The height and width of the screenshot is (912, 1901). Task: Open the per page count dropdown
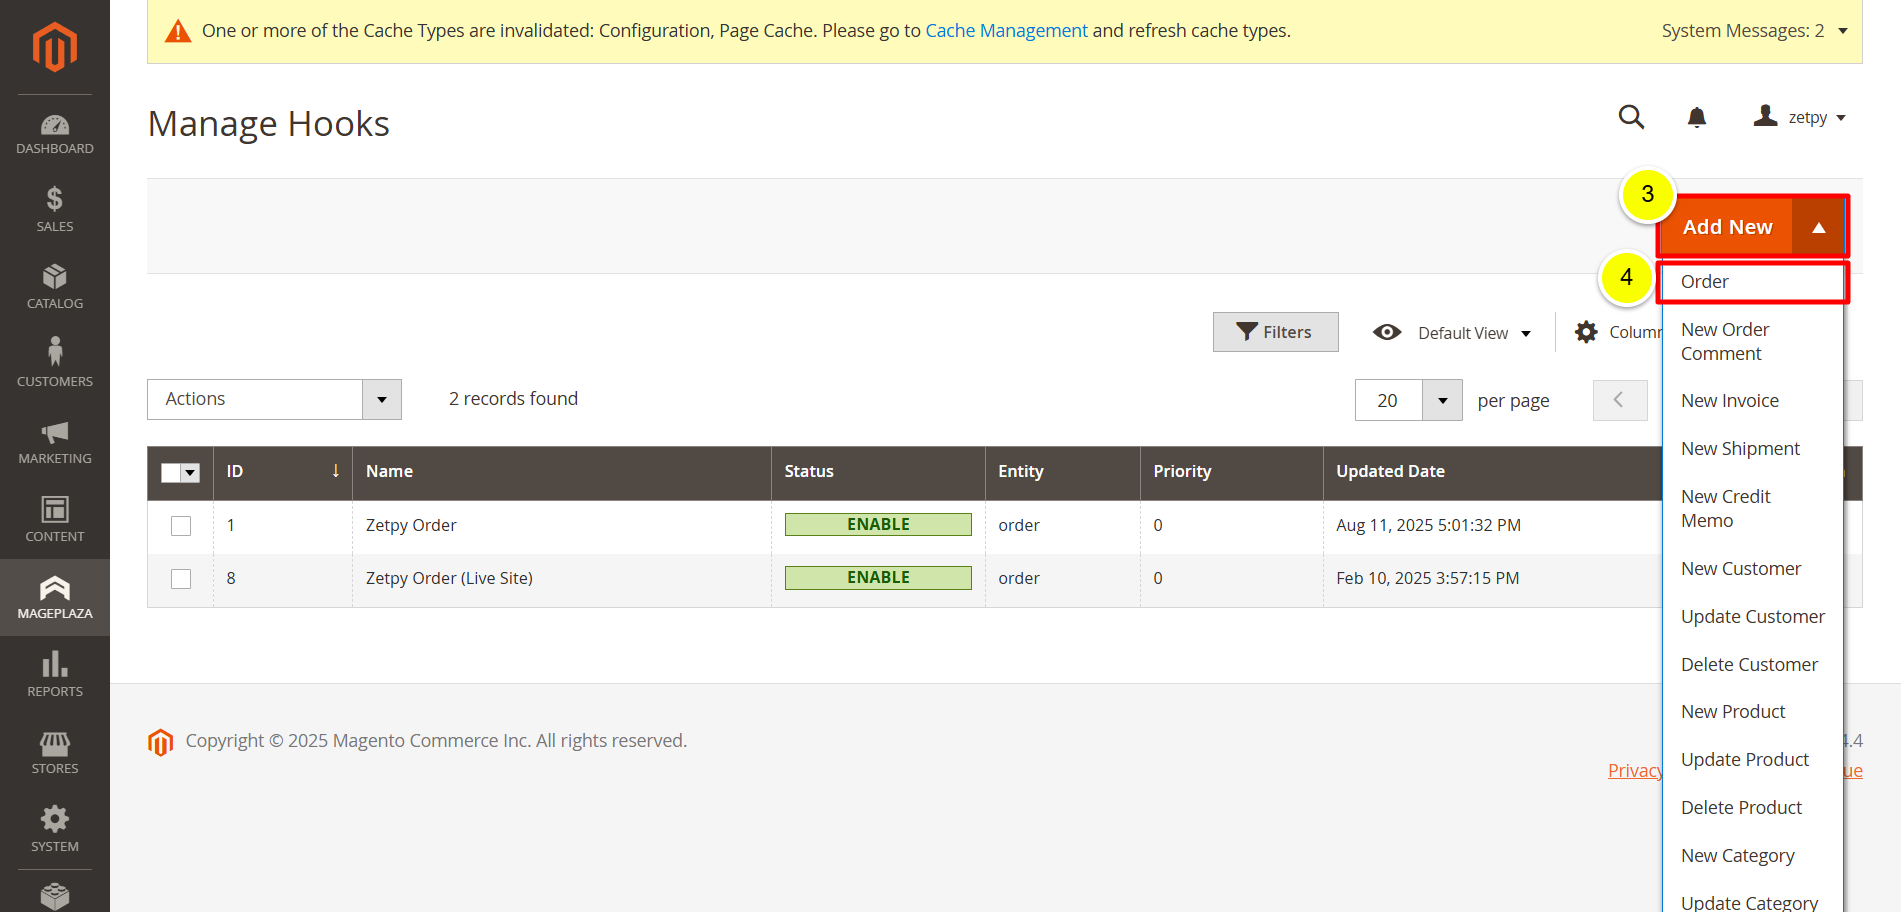(x=1442, y=400)
